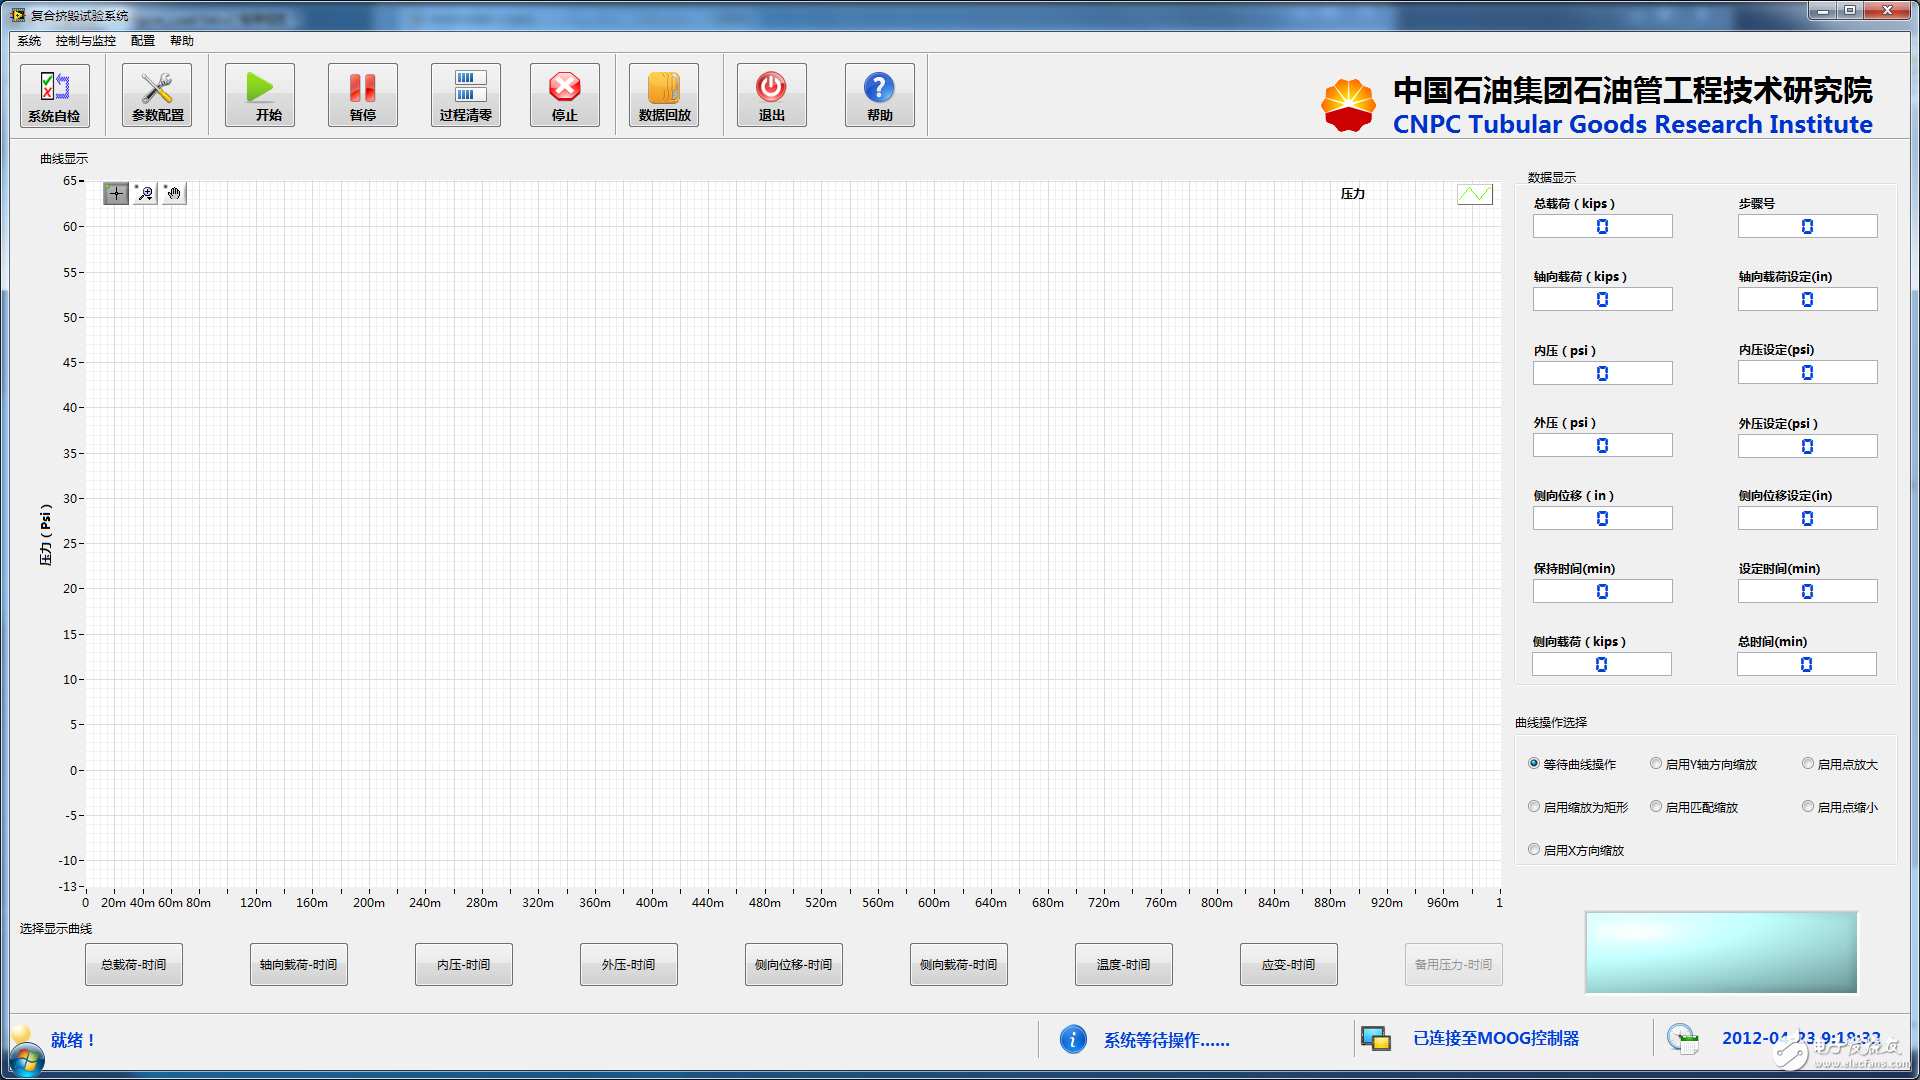
Task: Click the cyan color indicator box
Action: [1721, 952]
